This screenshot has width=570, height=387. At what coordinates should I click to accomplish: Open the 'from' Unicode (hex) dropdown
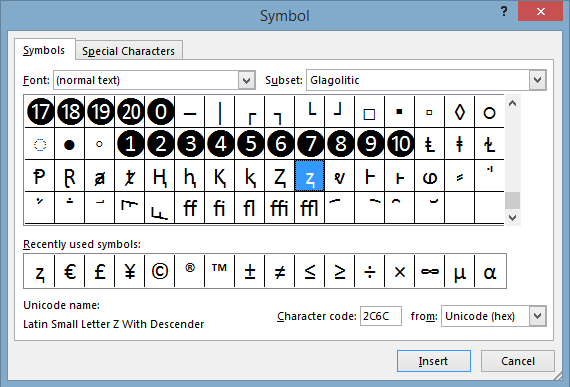[x=538, y=316]
